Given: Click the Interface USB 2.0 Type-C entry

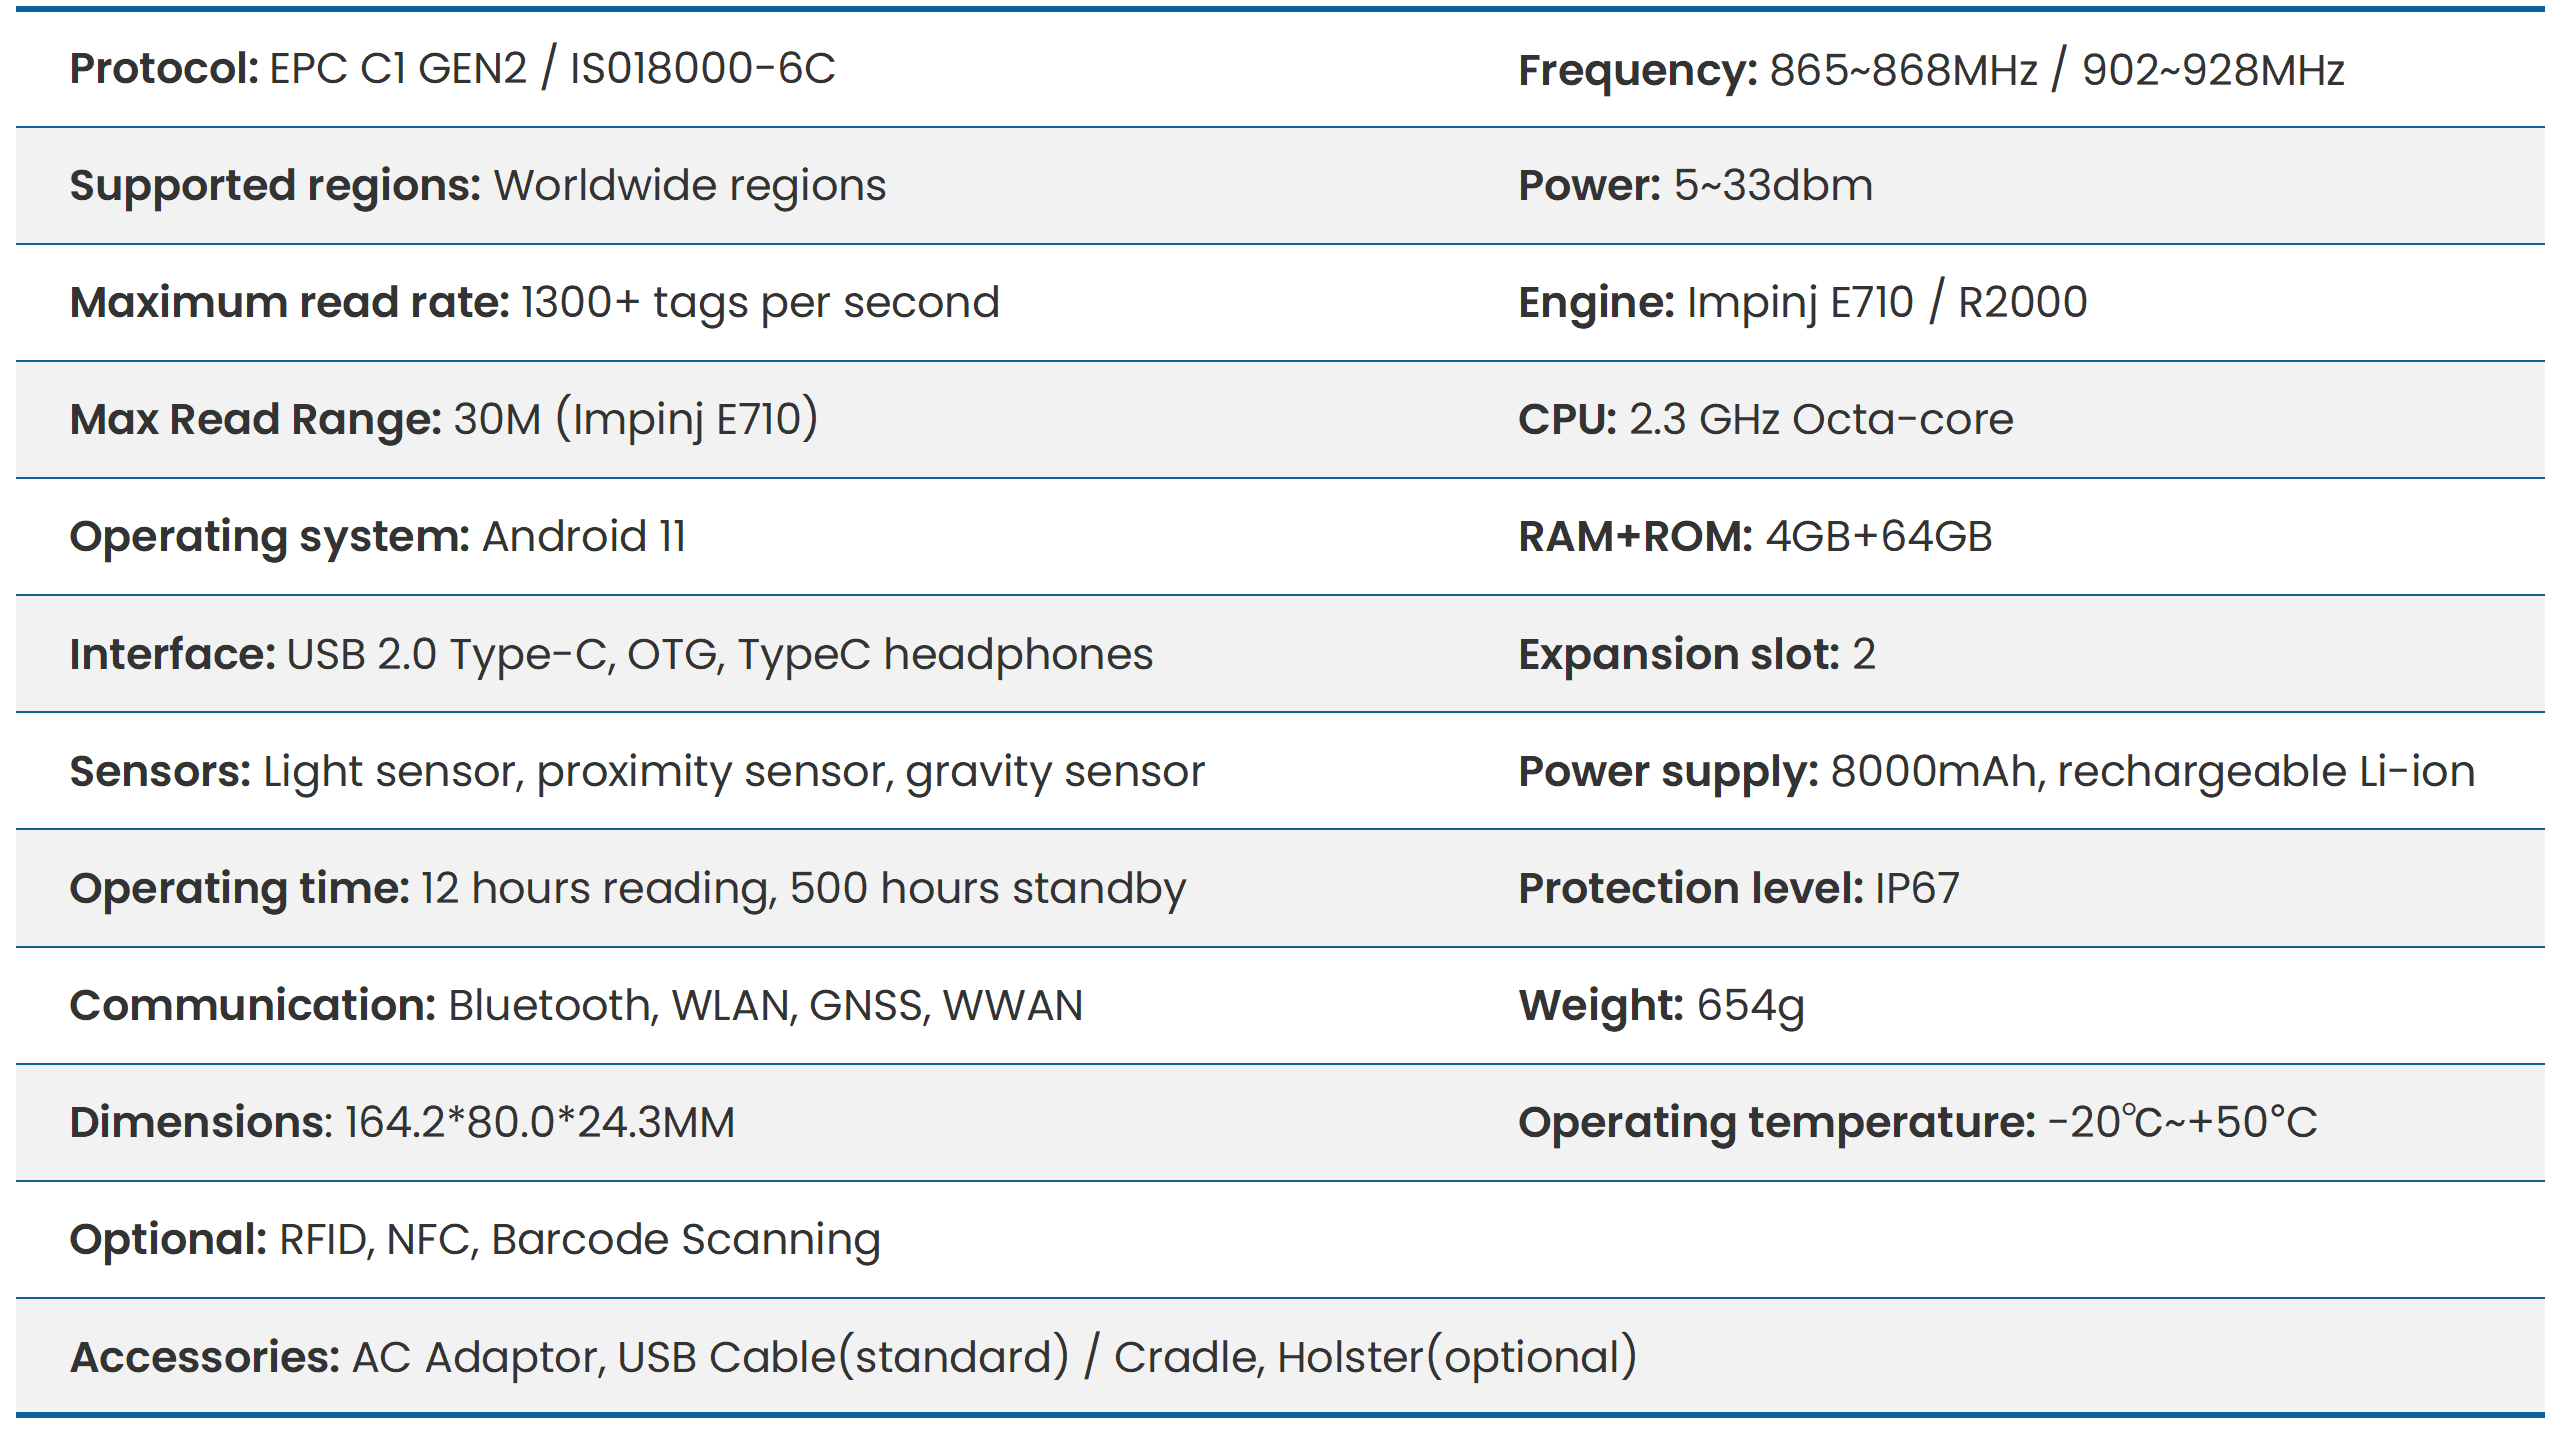Looking at the screenshot, I should click(610, 655).
